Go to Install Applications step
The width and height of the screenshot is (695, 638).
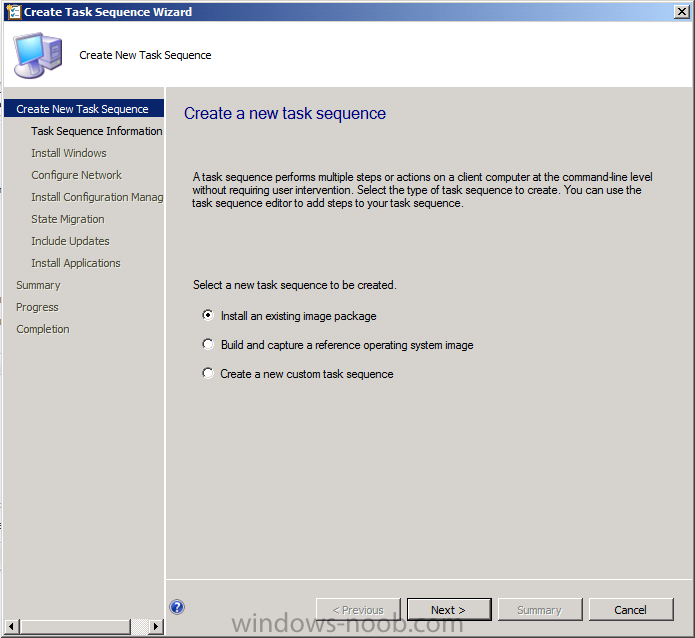pyautogui.click(x=76, y=263)
